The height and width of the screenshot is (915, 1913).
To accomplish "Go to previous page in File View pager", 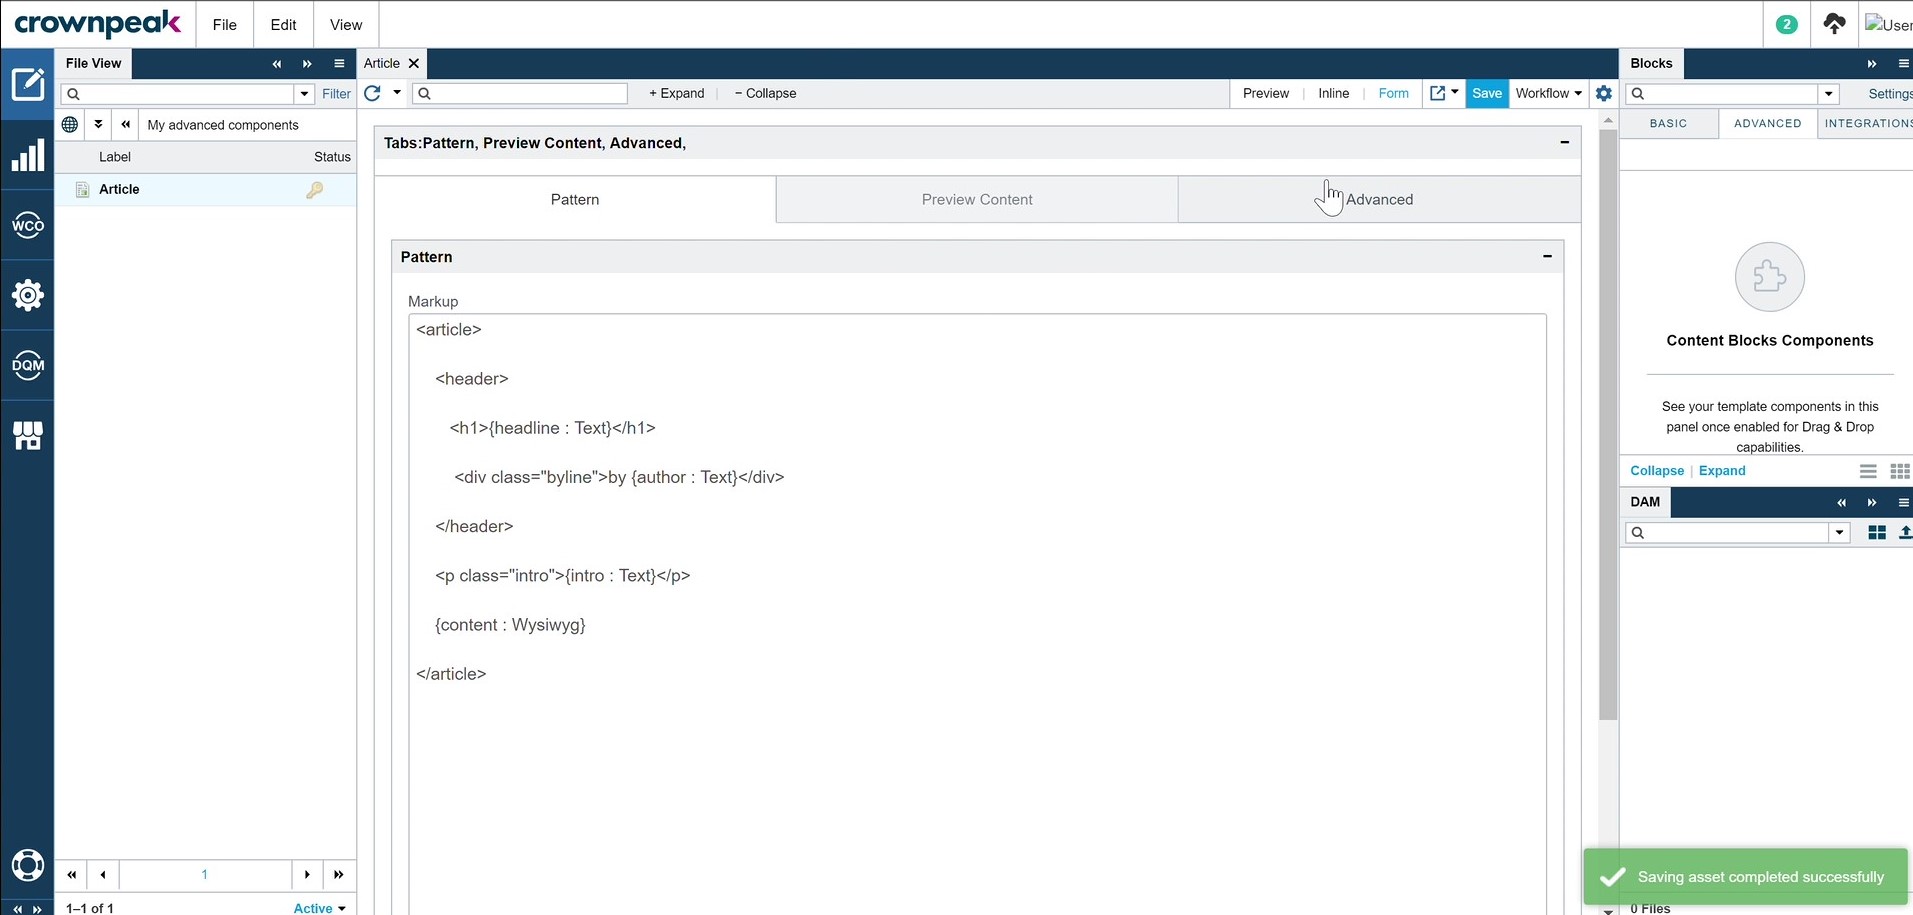I will (103, 874).
